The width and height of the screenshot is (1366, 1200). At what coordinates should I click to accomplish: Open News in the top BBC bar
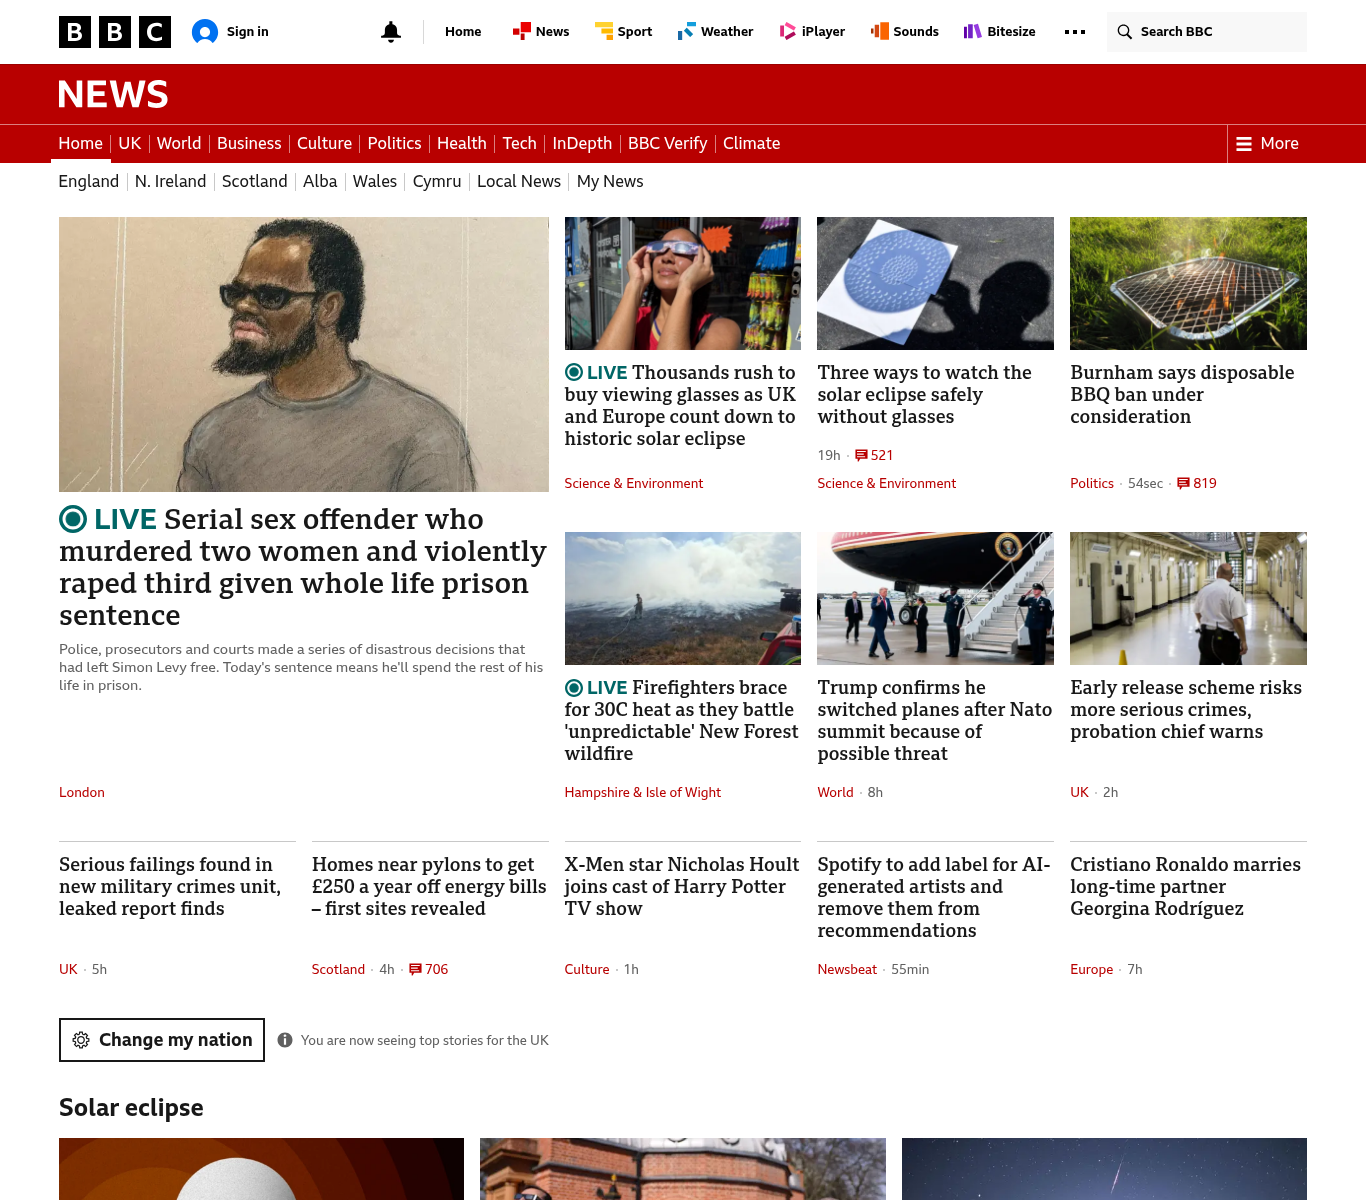(x=541, y=32)
